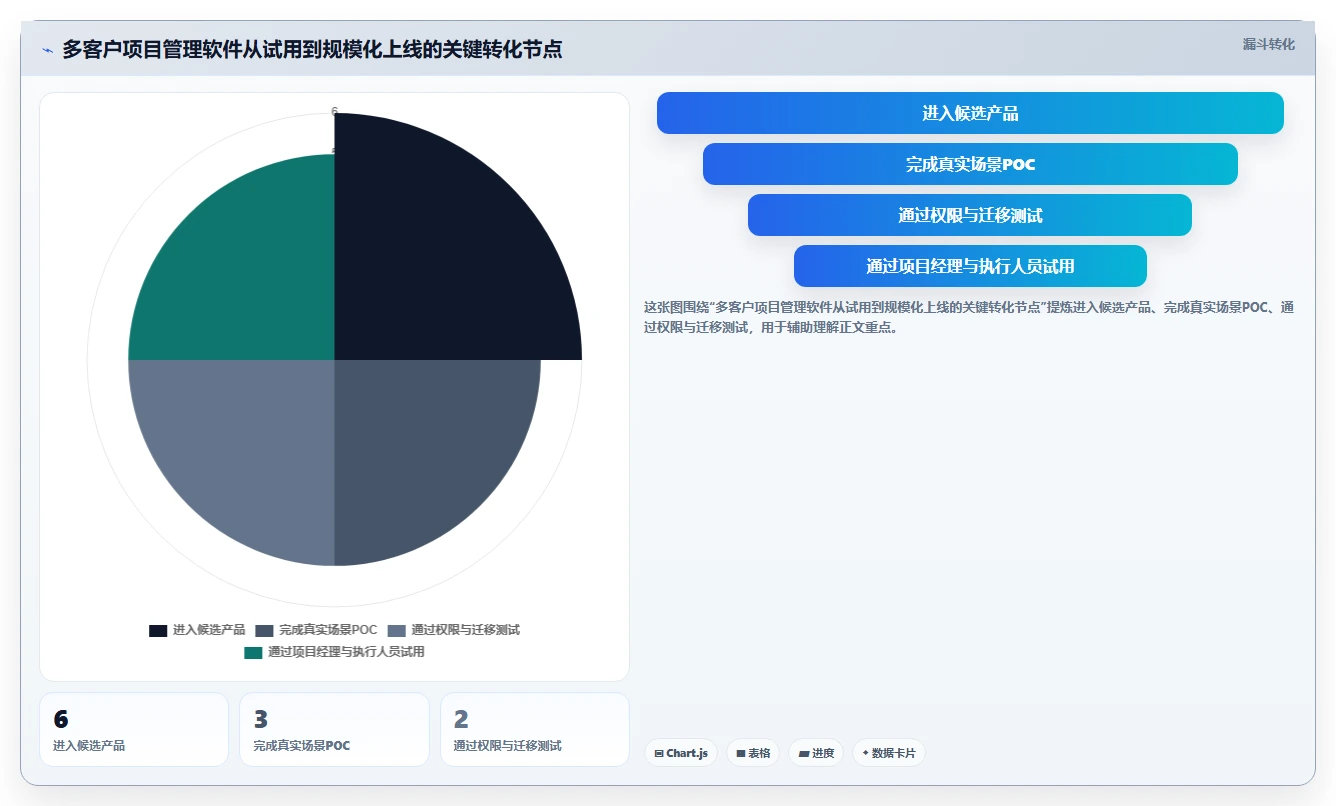Toggle 通过项目经理与执行人员试用 legend swatch
Screen dimensions: 1336x806
click(253, 653)
